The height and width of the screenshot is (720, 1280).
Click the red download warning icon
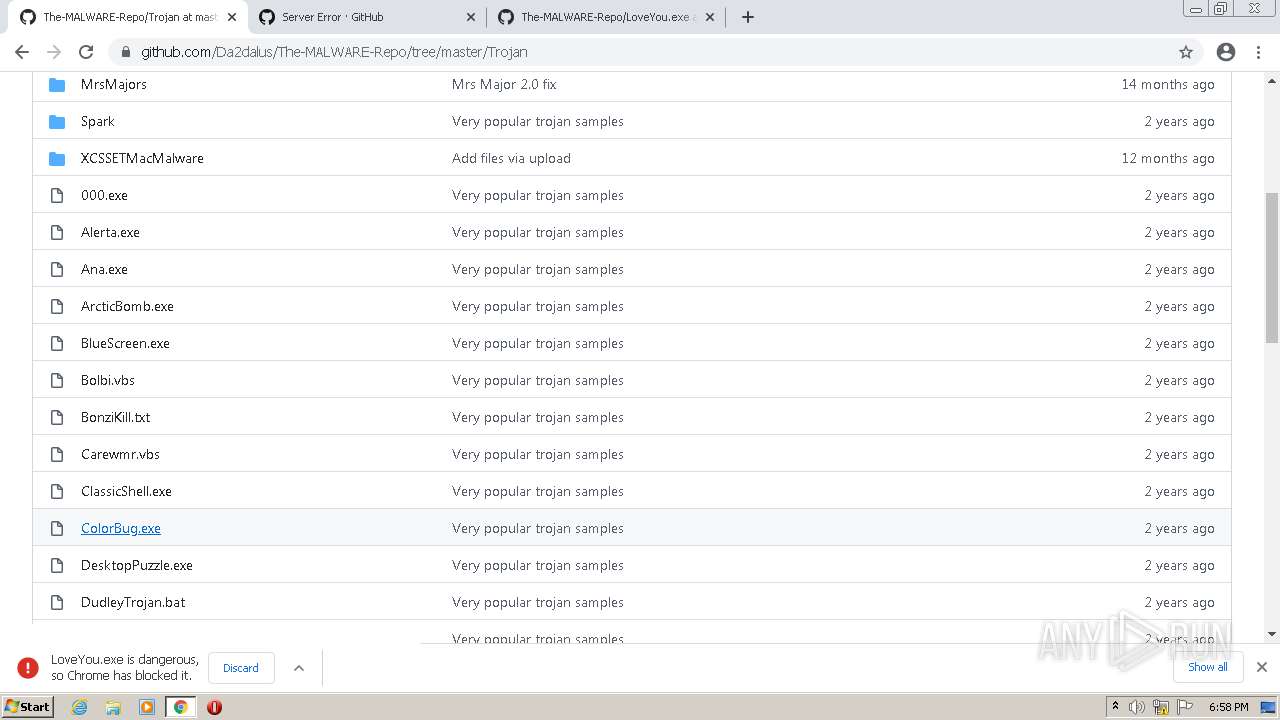(27, 668)
